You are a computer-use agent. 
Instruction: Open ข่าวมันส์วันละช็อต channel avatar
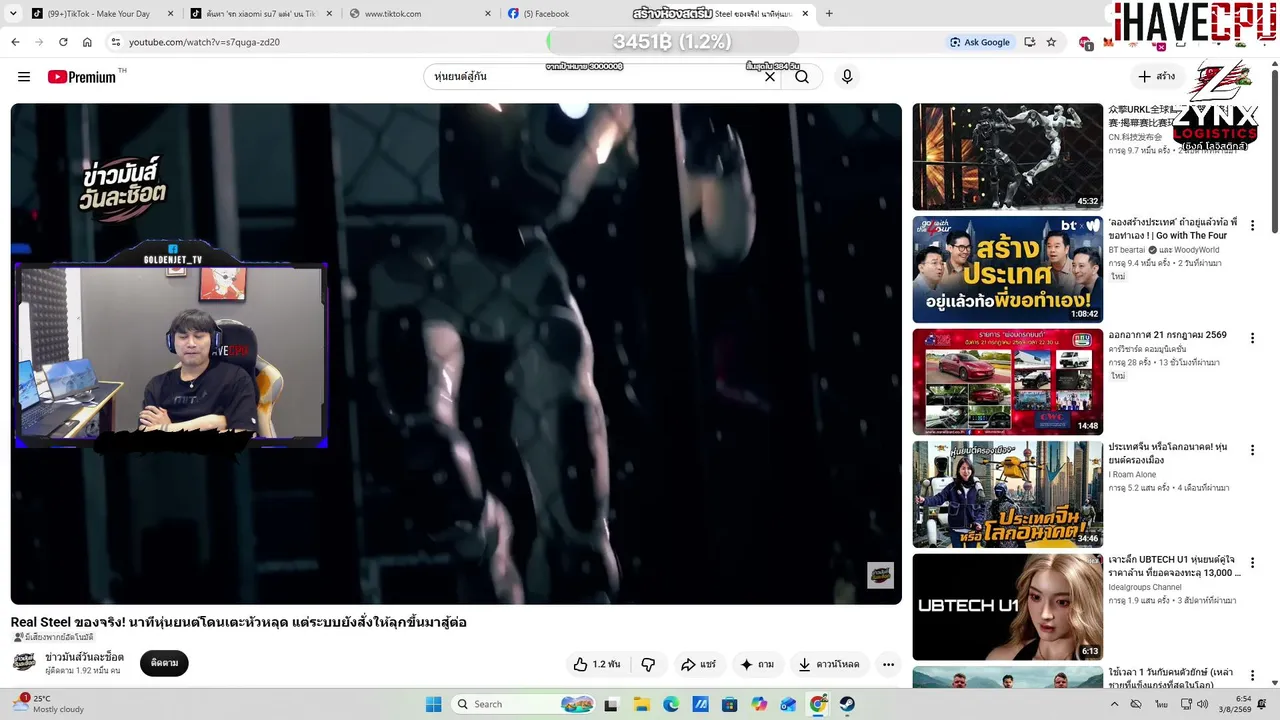pos(24,662)
